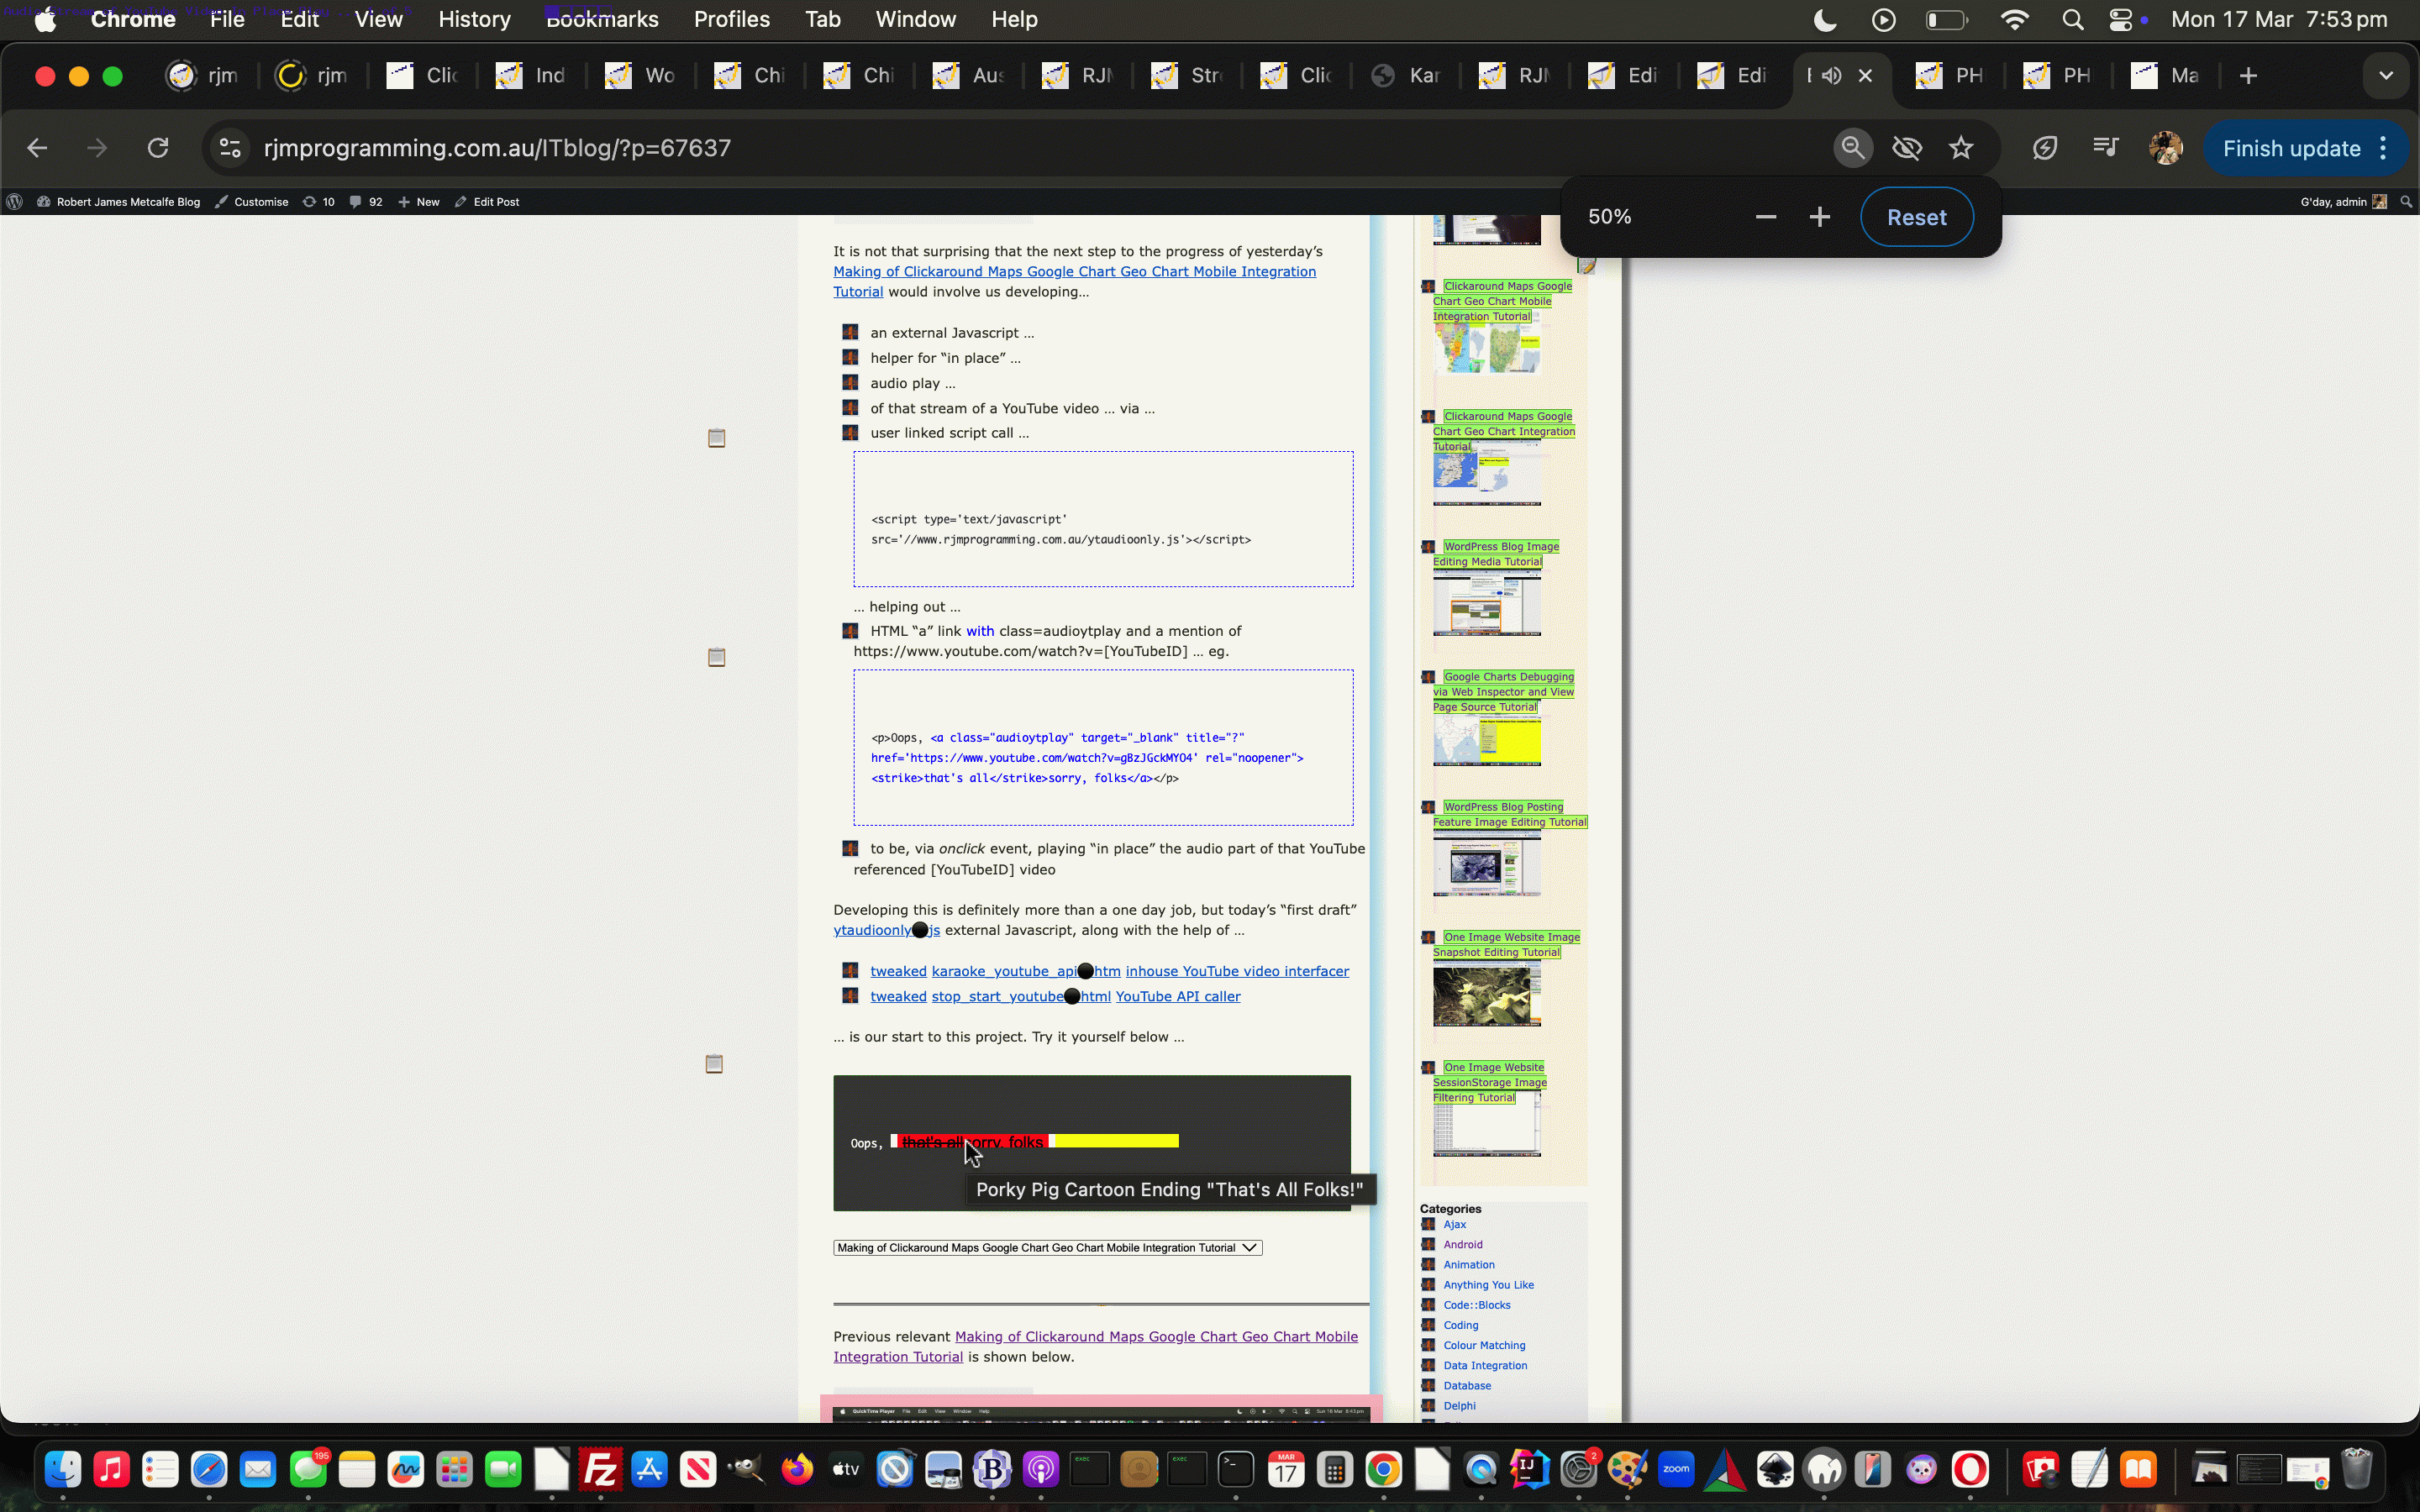
Task: Open New in the WordPress admin bar
Action: point(419,202)
